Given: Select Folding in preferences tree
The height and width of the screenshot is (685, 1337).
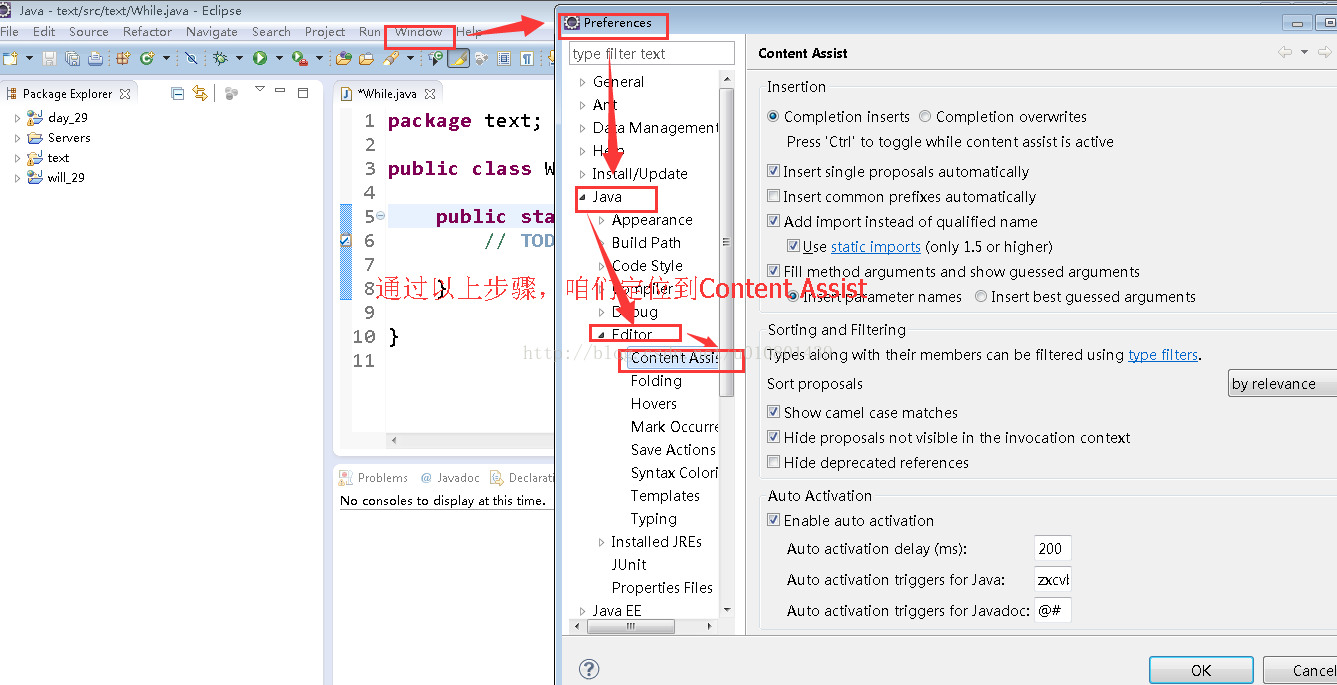Looking at the screenshot, I should (x=656, y=381).
